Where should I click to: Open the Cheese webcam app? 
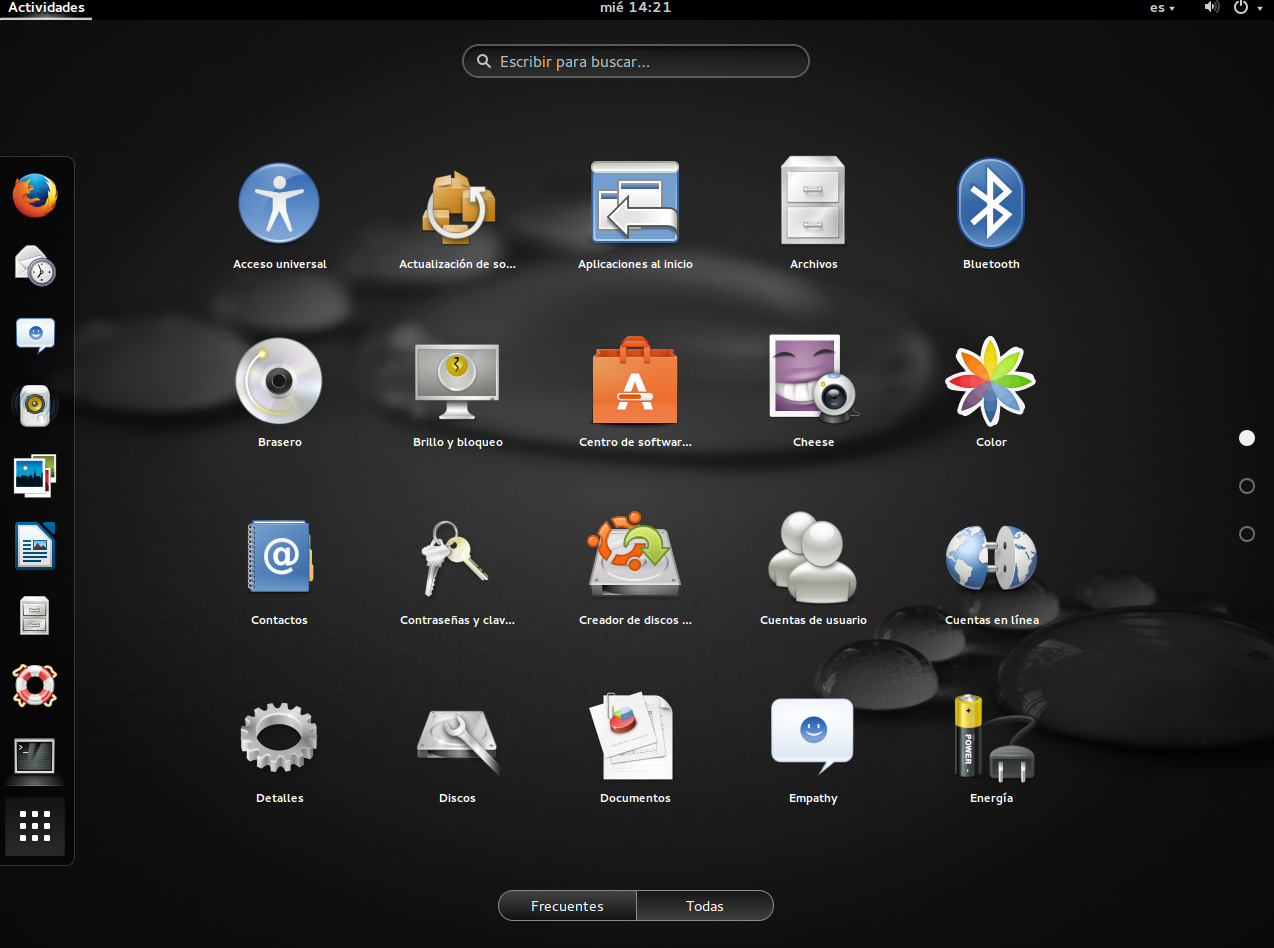[813, 379]
